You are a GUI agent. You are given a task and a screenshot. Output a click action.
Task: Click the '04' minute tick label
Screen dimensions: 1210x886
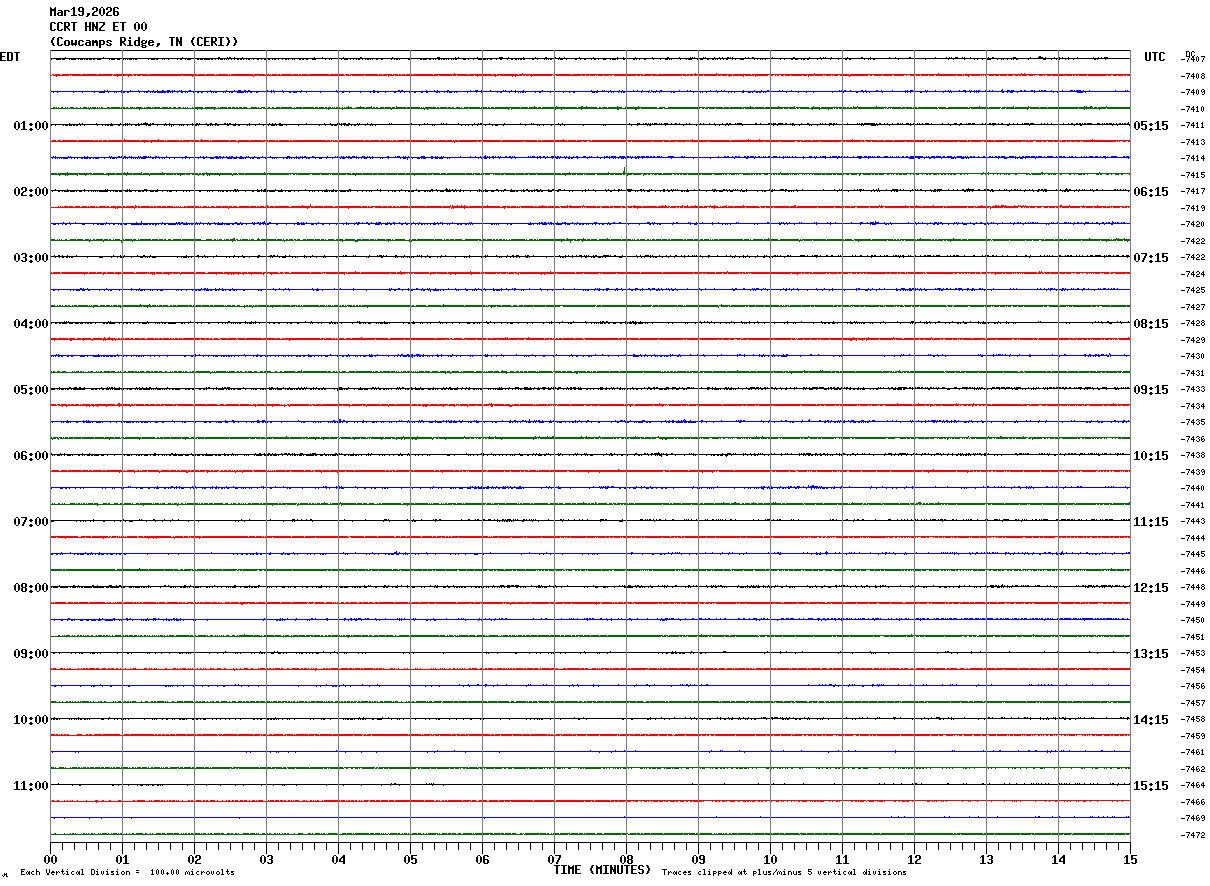[338, 860]
